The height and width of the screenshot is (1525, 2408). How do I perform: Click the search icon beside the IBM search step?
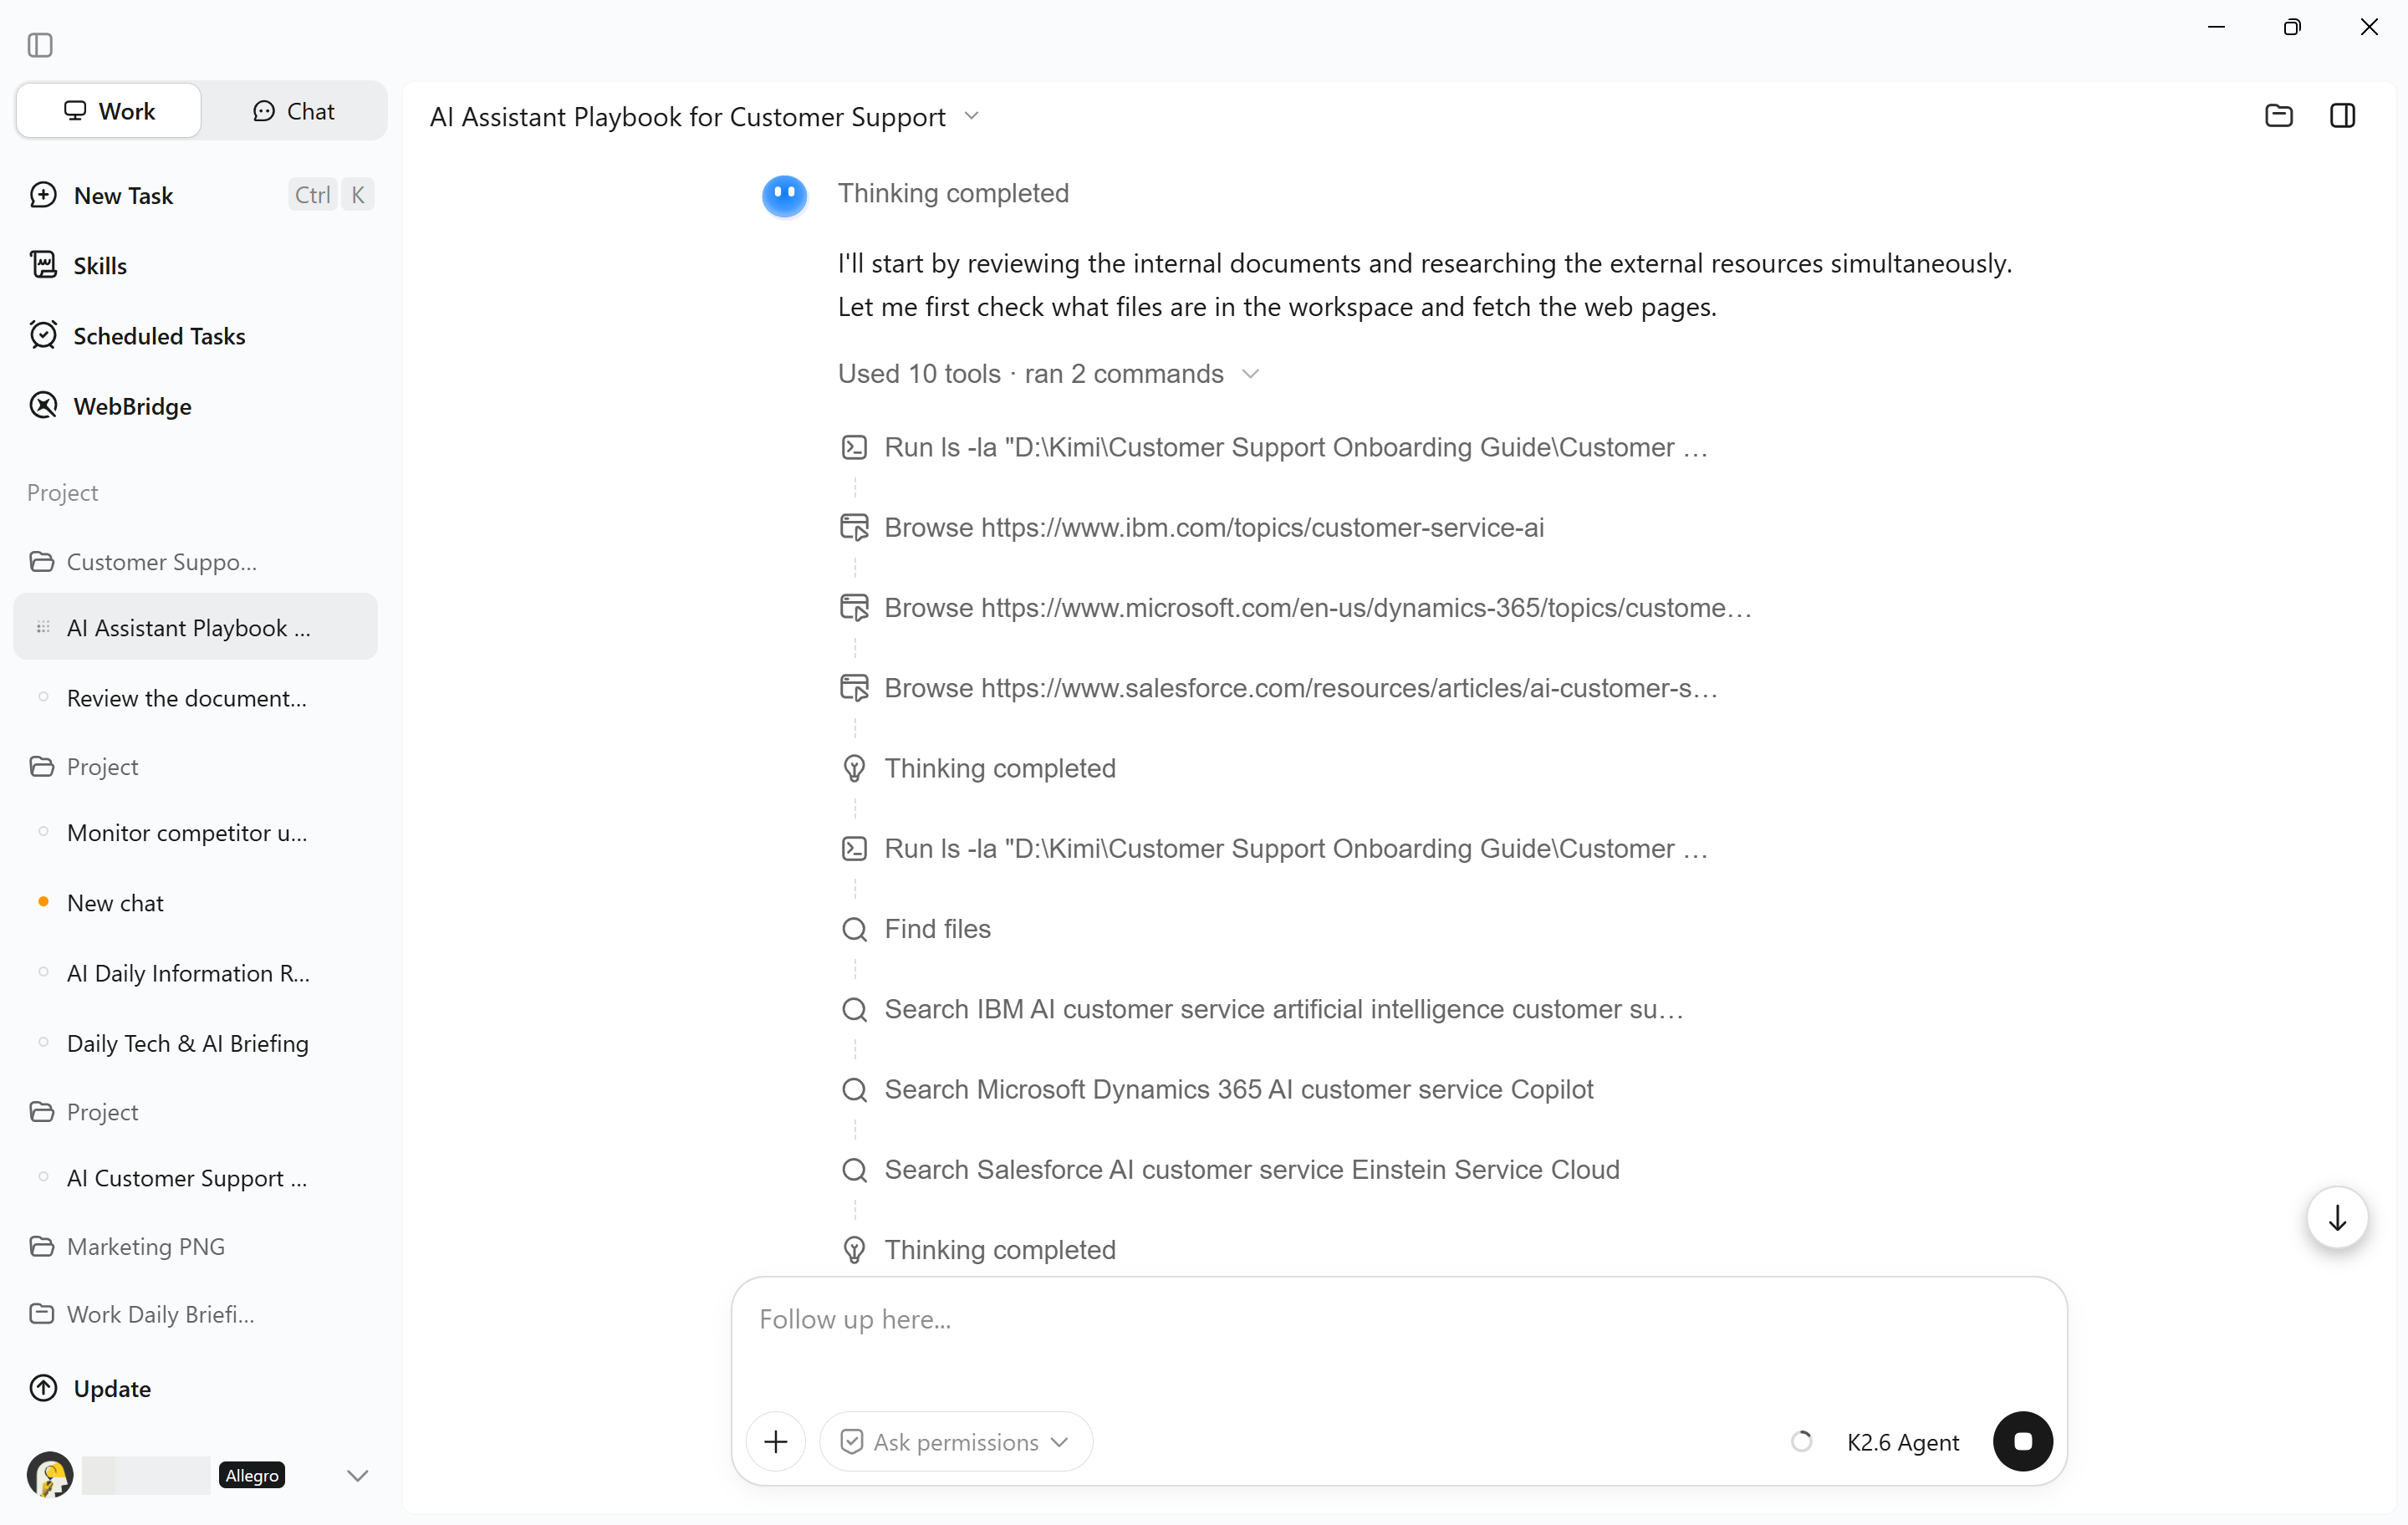[854, 1009]
